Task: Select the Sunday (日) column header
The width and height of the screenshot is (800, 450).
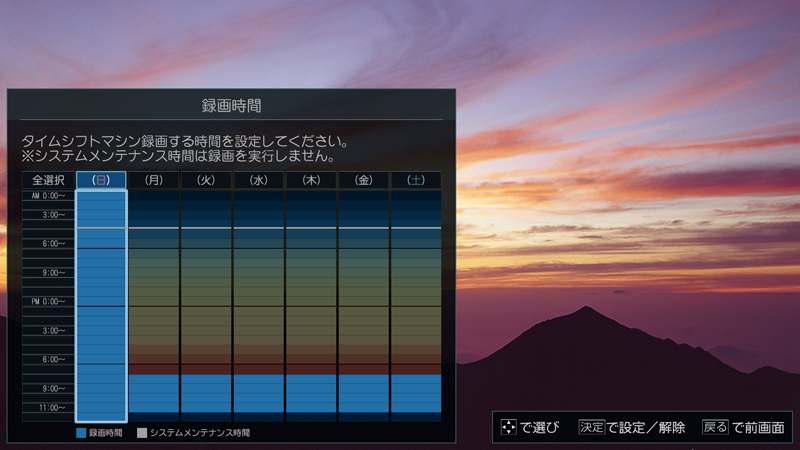Action: point(101,180)
